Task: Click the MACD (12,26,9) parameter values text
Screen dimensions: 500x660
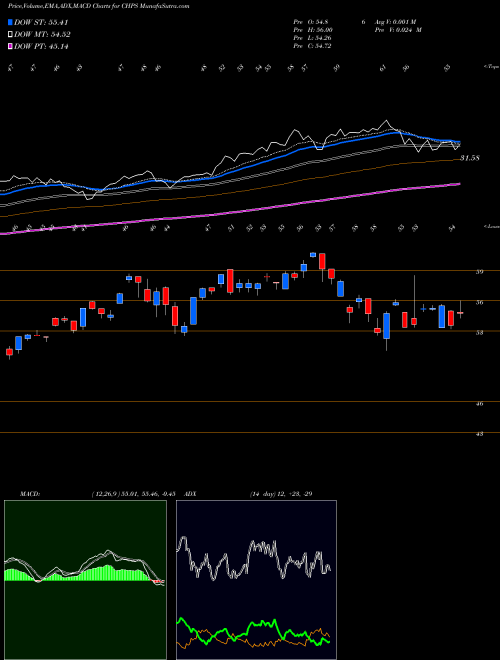Action: [133, 494]
